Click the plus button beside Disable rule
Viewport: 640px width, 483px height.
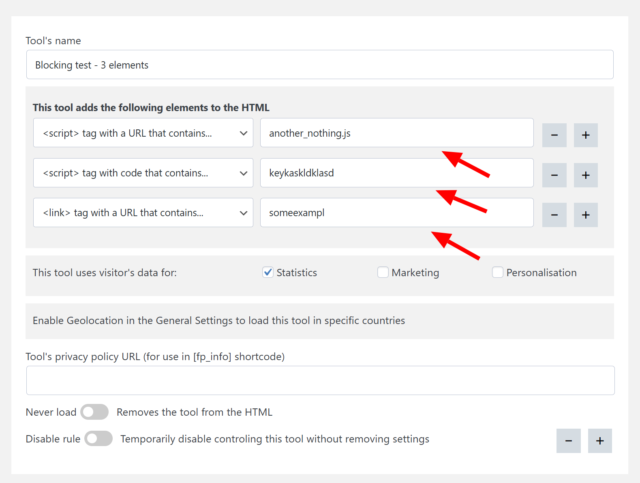(600, 441)
